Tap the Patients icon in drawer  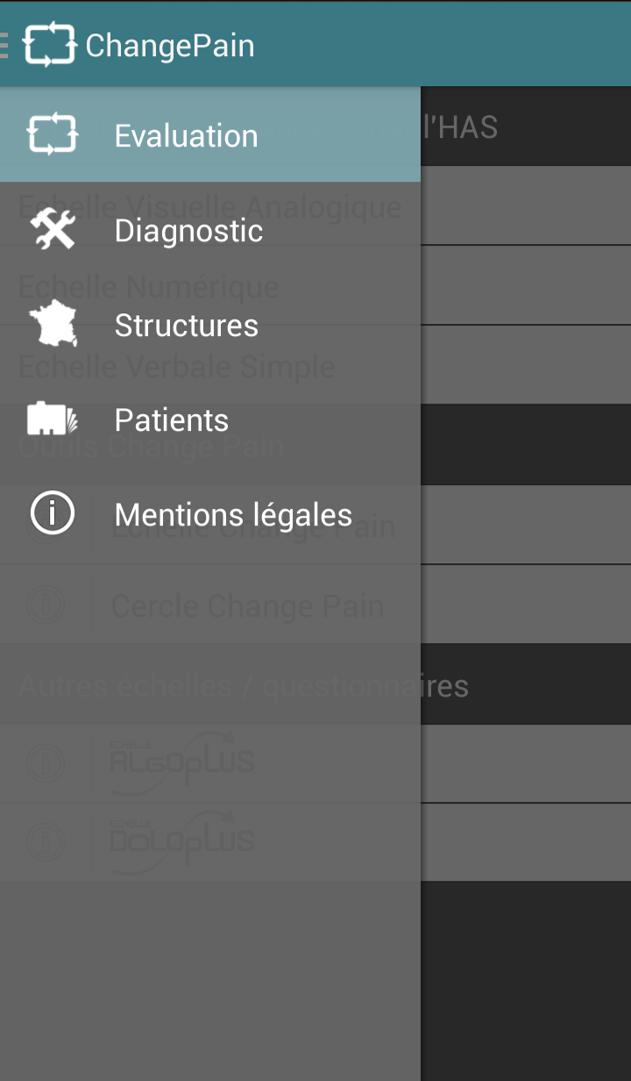[x=53, y=420]
